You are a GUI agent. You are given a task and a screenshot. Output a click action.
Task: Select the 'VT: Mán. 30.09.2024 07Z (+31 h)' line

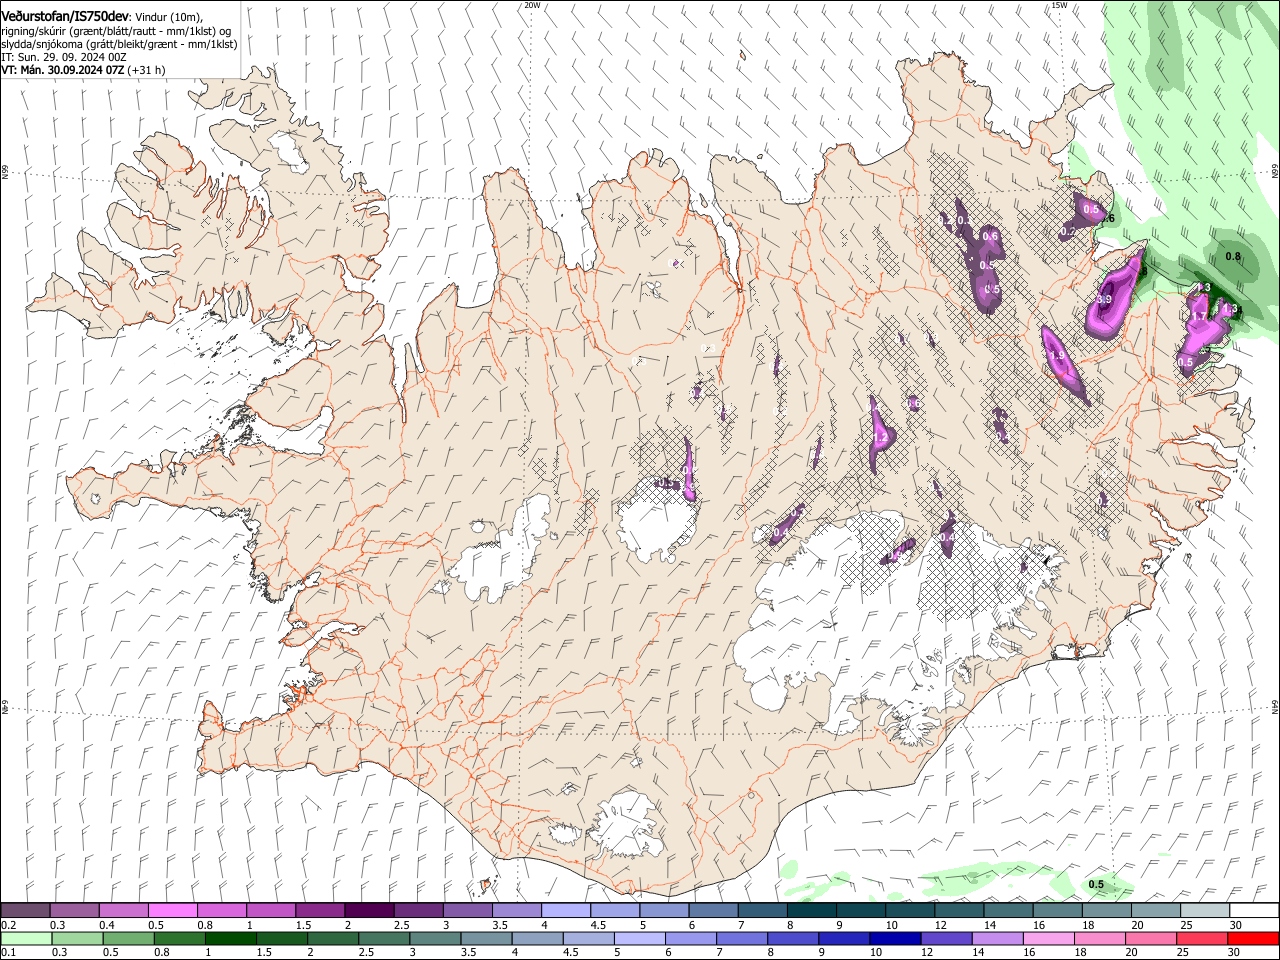tap(83, 70)
